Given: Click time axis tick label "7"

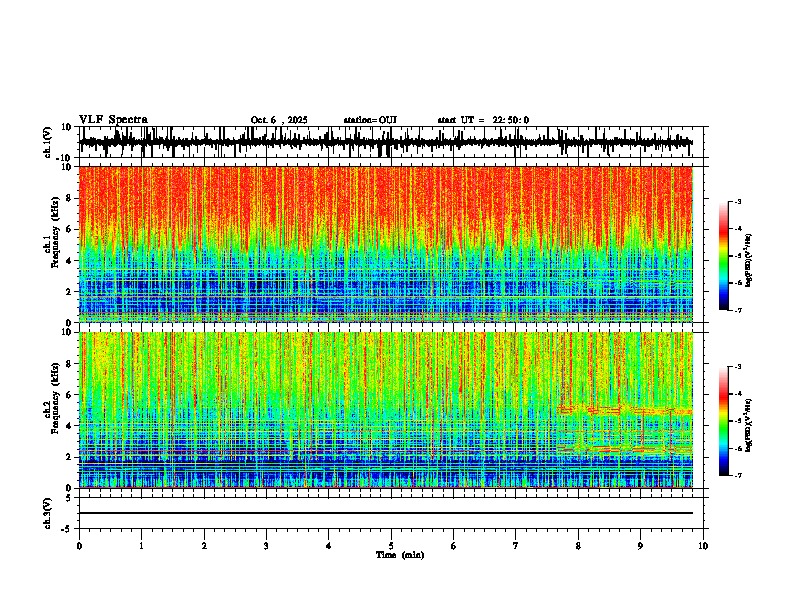Looking at the screenshot, I should pyautogui.click(x=516, y=546).
